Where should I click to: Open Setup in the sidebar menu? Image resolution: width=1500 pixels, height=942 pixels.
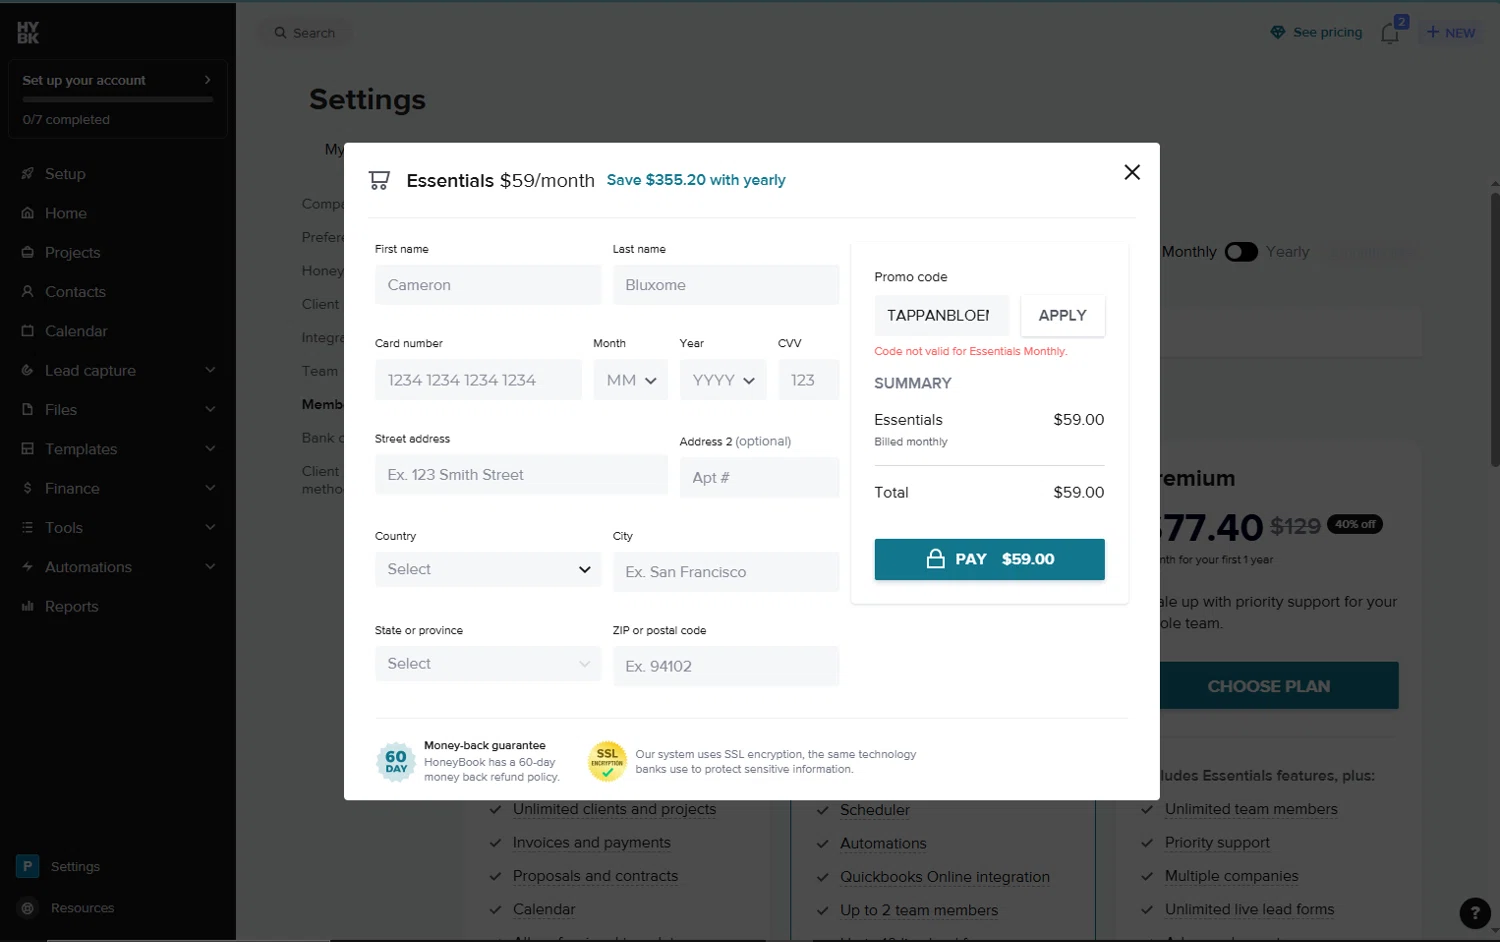pos(65,174)
